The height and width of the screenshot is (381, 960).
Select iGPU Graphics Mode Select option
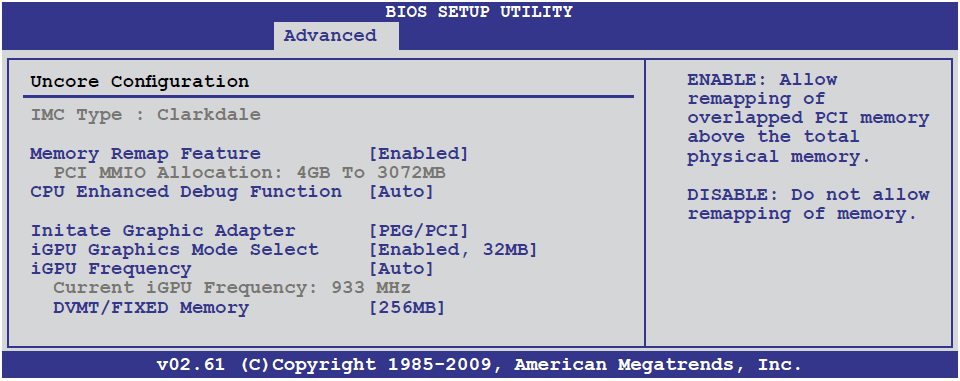(x=174, y=250)
